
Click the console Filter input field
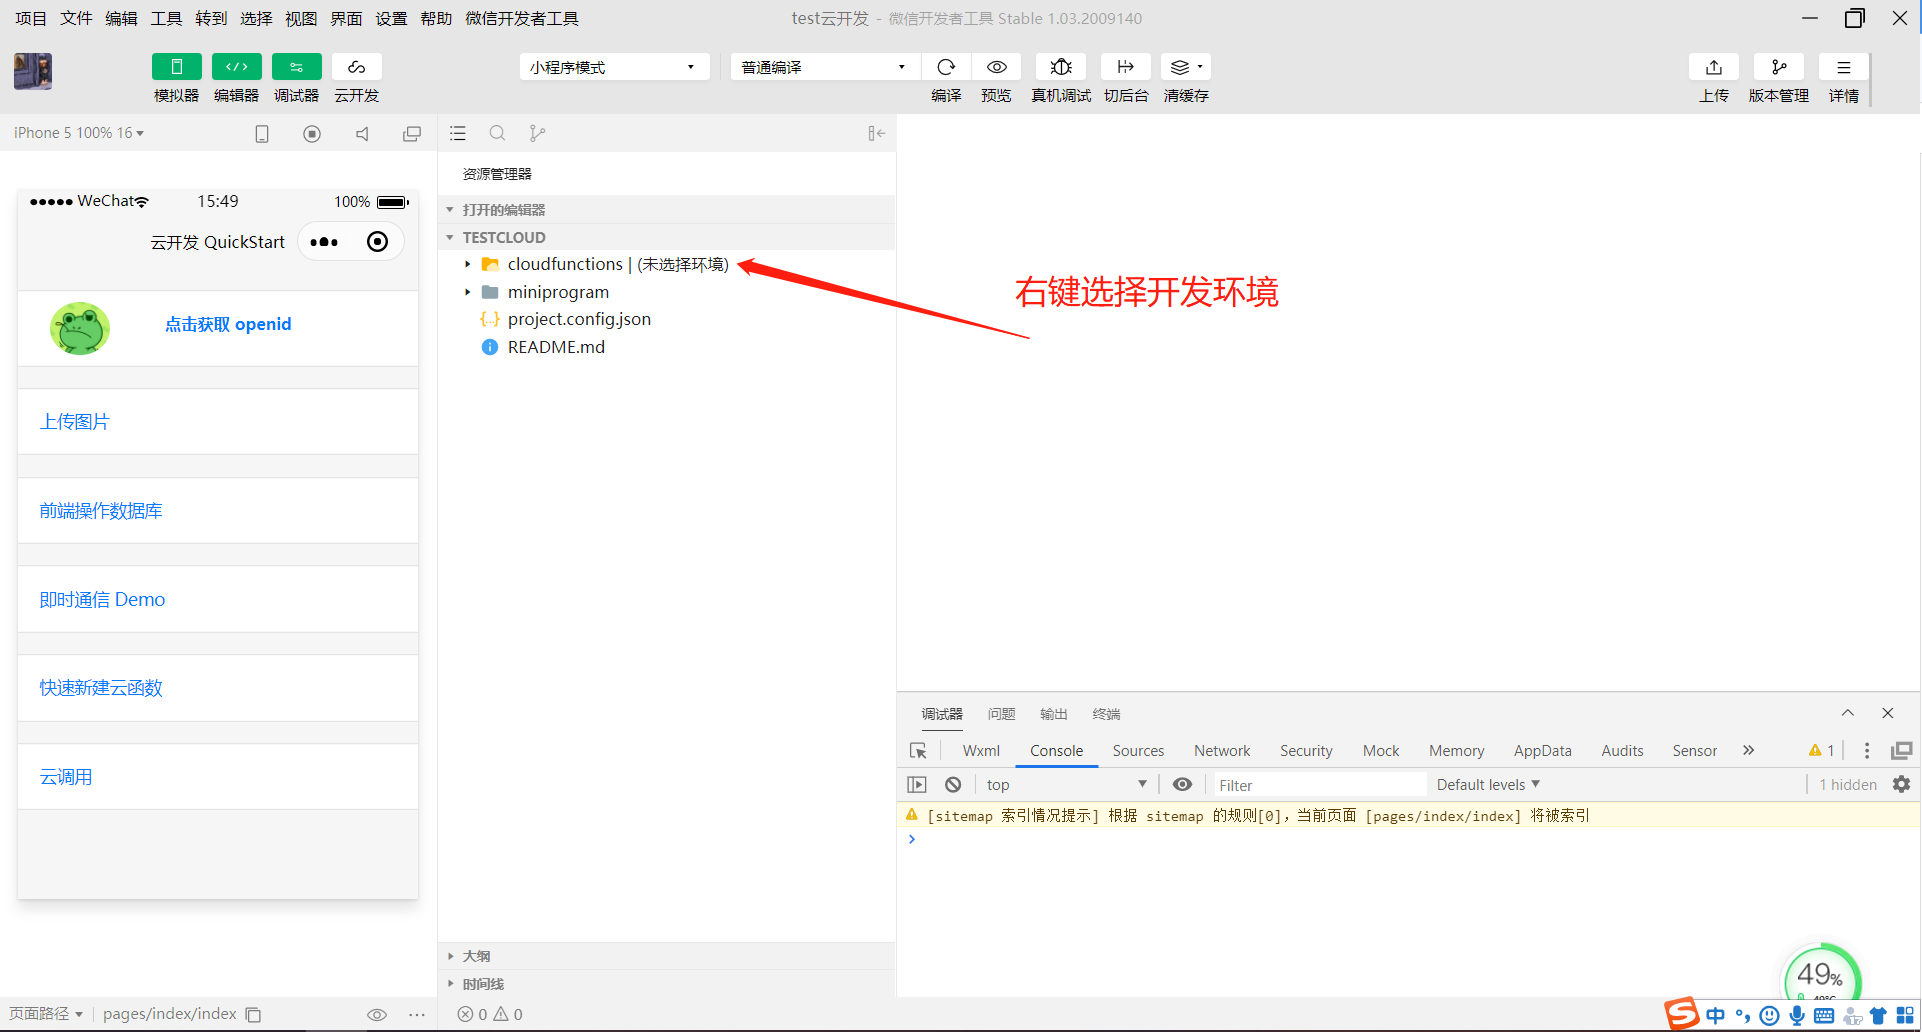[1319, 785]
